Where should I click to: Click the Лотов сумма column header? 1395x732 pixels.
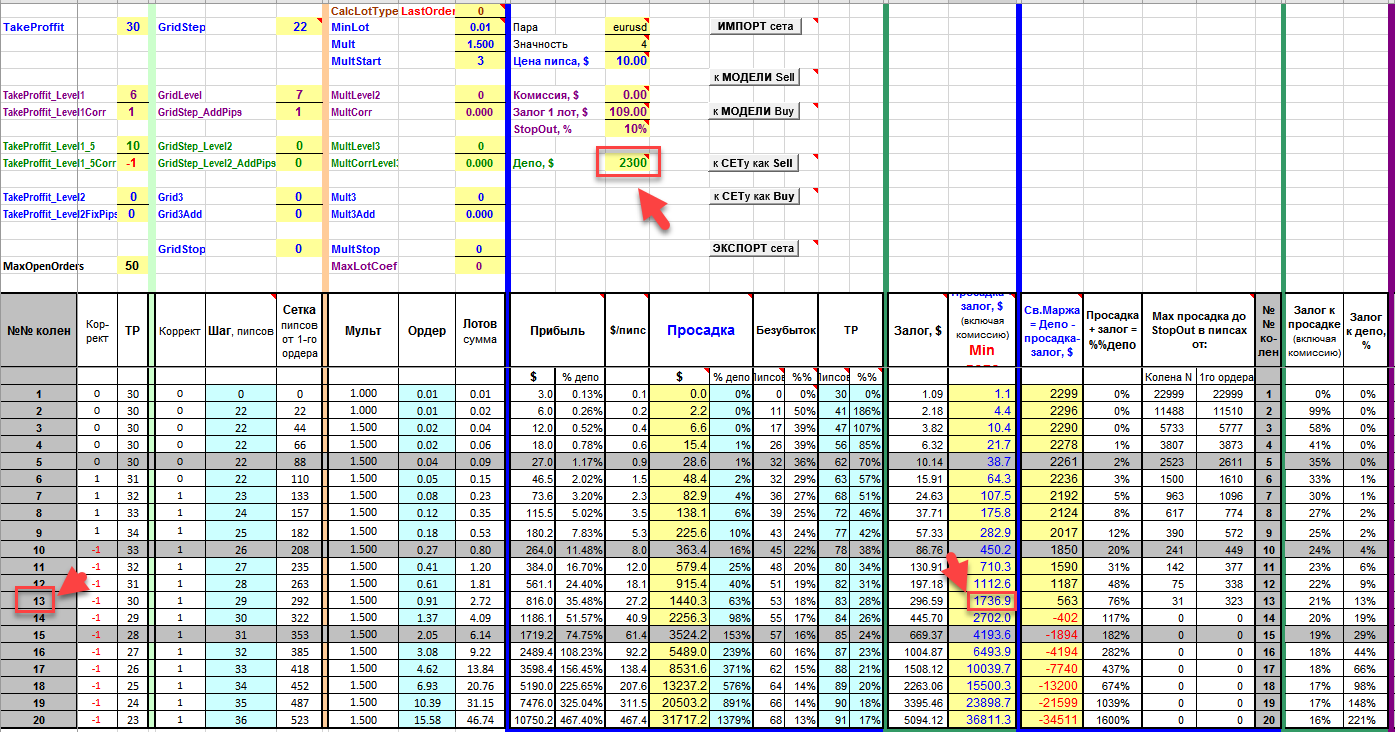(480, 330)
